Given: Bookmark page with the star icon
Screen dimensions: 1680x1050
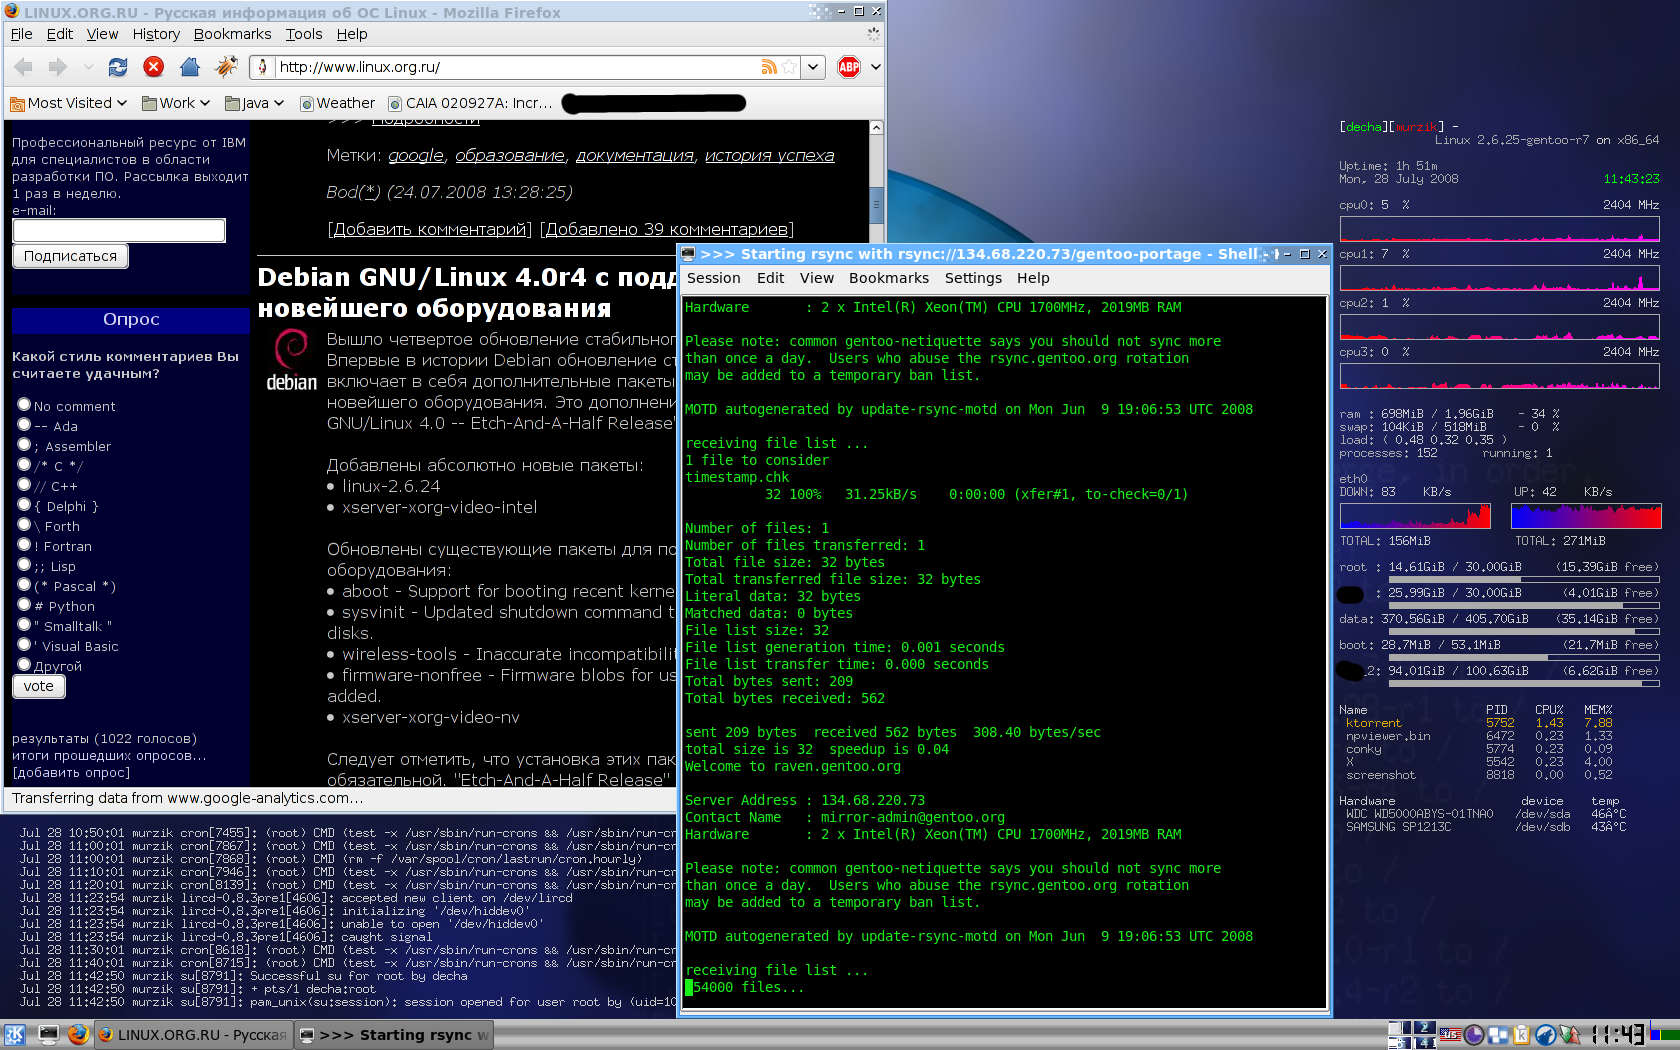Looking at the screenshot, I should coord(789,67).
